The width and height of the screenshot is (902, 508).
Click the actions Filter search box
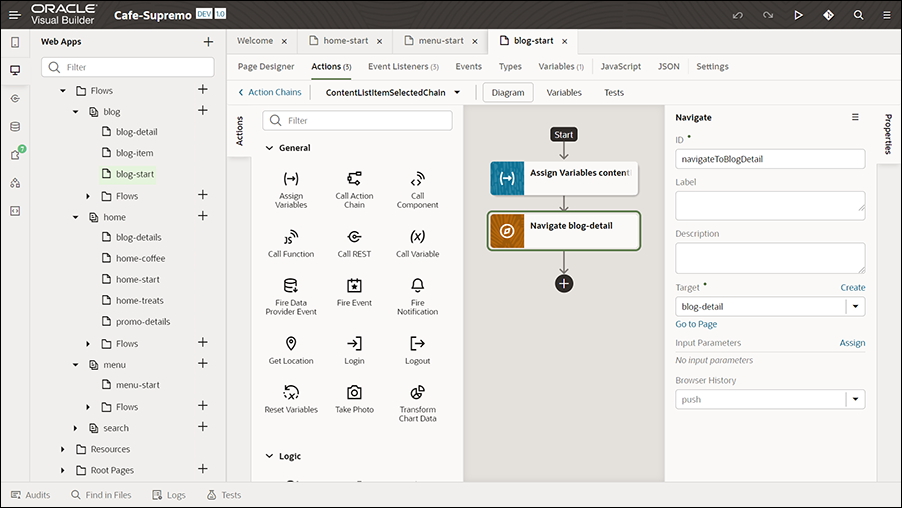357,120
